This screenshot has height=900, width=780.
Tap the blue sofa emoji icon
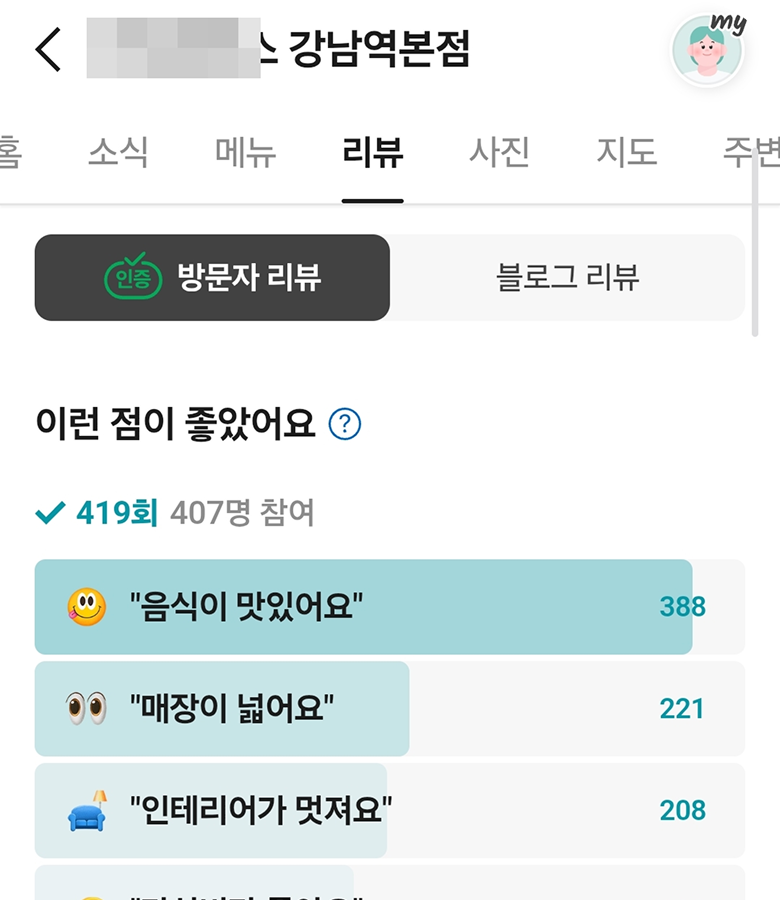coord(87,810)
